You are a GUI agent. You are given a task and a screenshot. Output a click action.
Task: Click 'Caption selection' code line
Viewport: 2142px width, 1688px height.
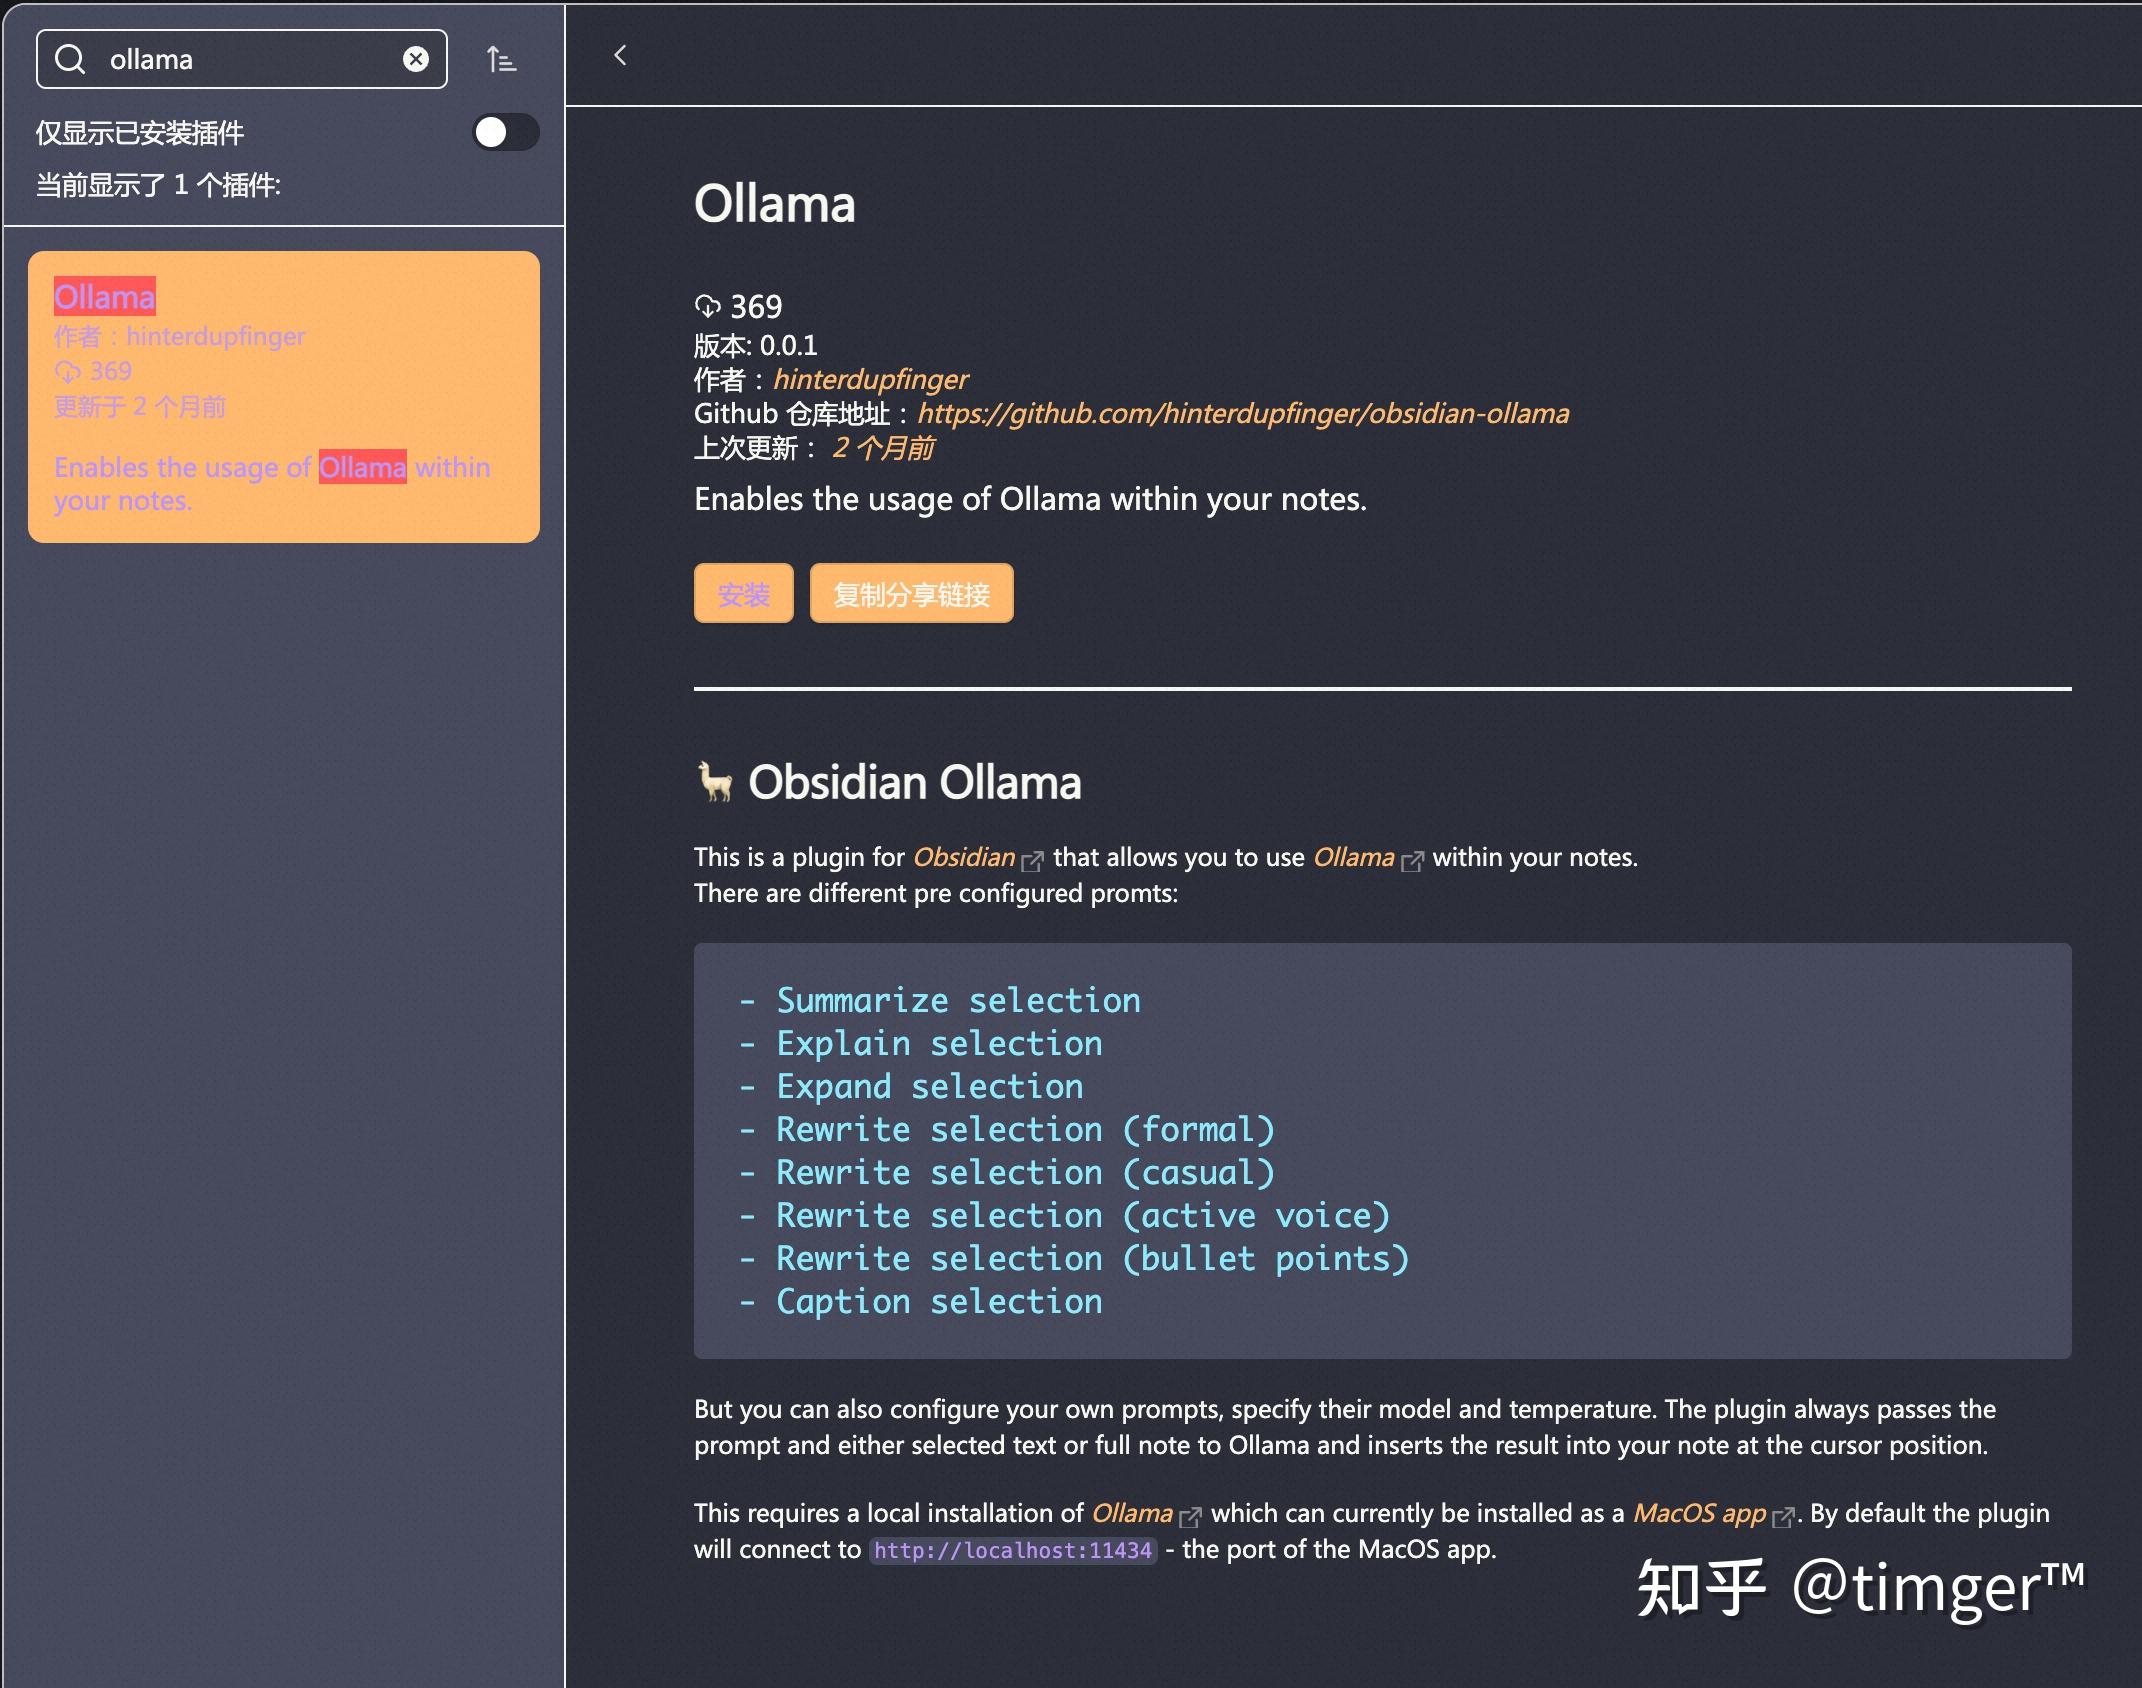pyautogui.click(x=940, y=1302)
